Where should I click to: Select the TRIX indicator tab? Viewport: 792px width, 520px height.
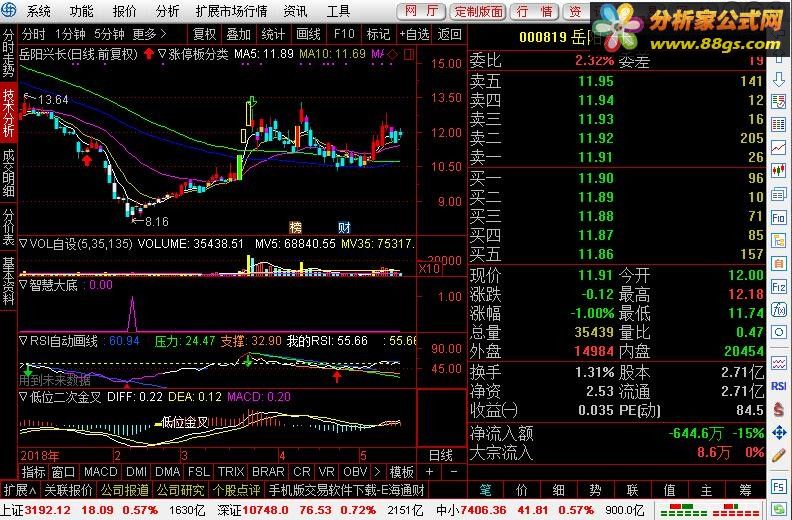click(x=231, y=472)
